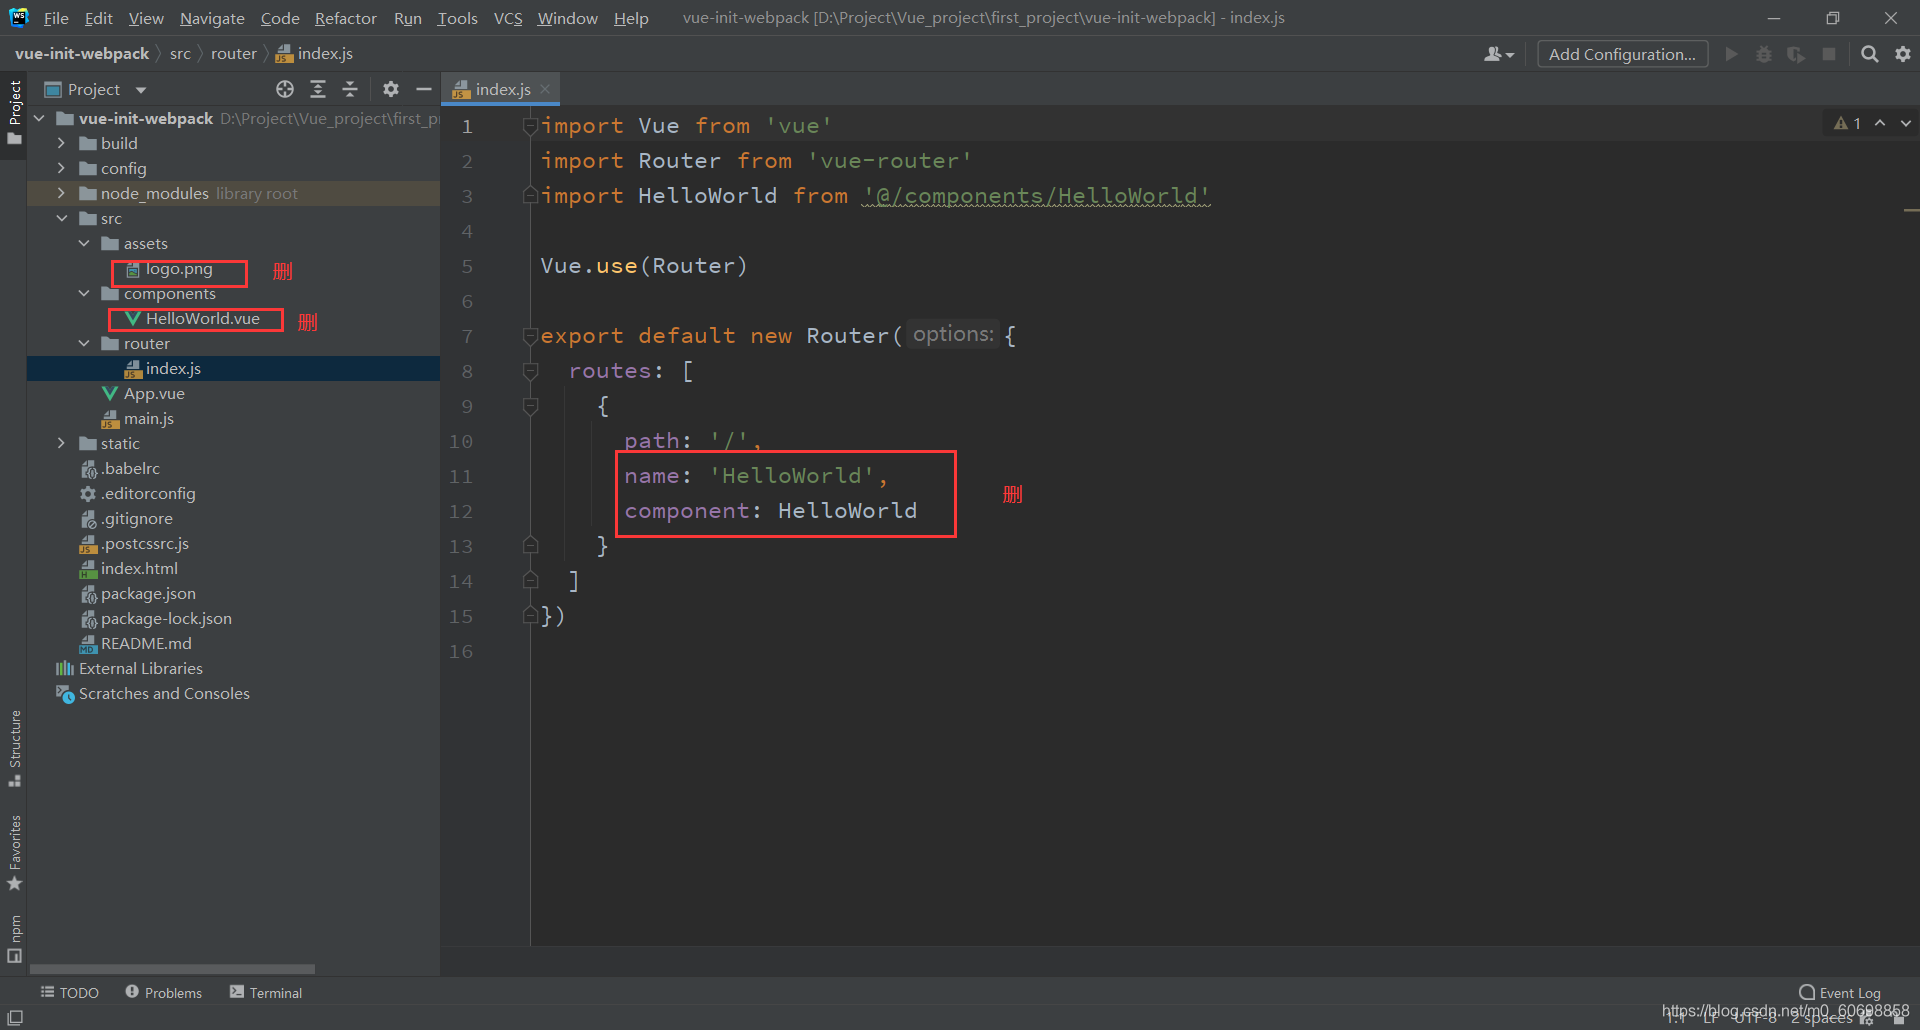Select Opened File with the crosshair icon
Screen dimensions: 1920x1030
pos(285,89)
